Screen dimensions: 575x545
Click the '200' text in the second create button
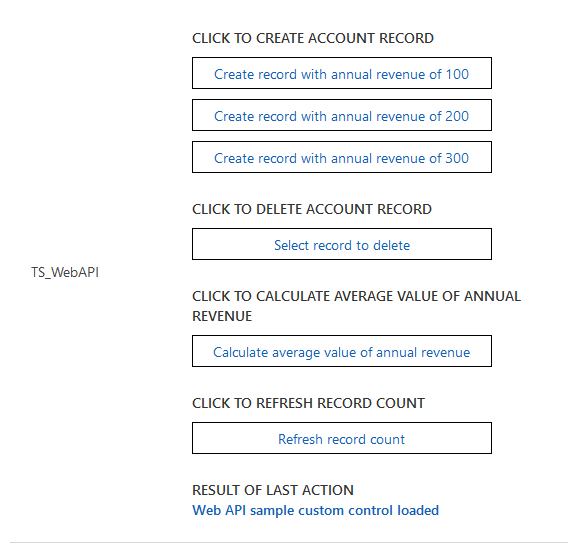pos(457,116)
